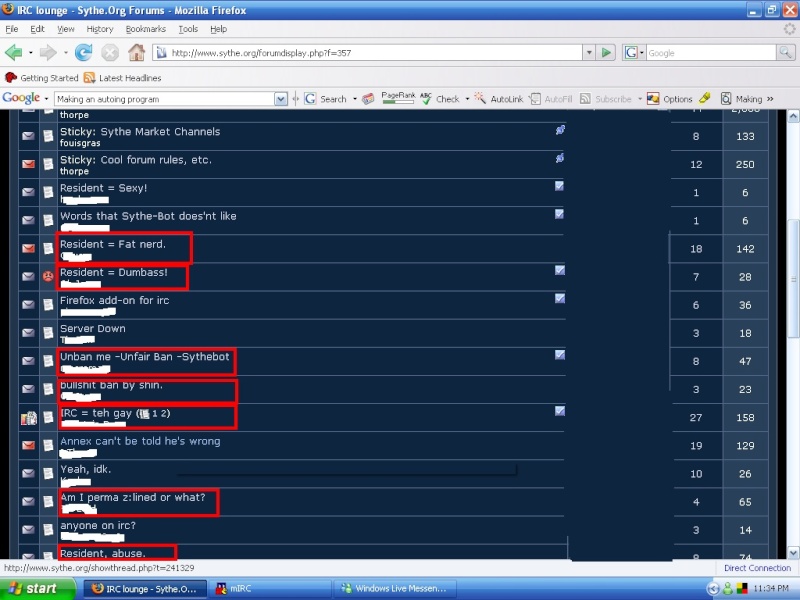Click the yellow highlighter icon
Screen dimensions: 800x600
(x=705, y=98)
